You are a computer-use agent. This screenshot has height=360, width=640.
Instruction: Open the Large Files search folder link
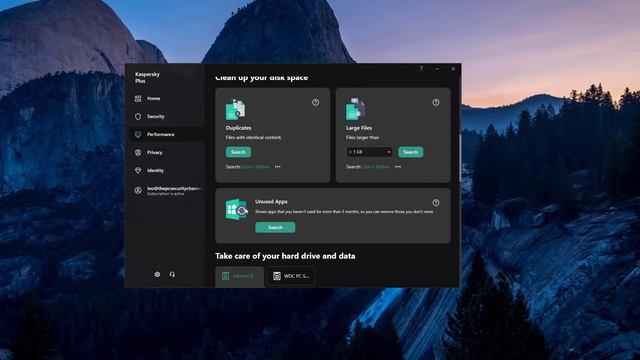[x=376, y=167]
